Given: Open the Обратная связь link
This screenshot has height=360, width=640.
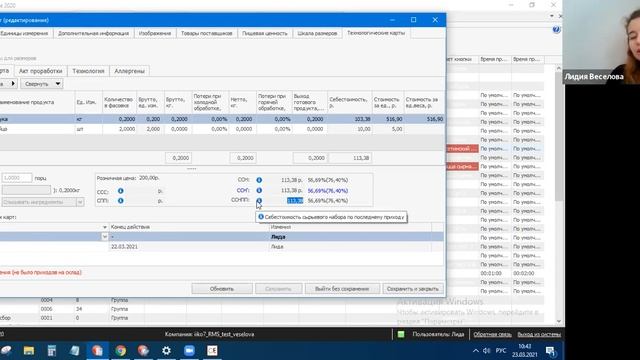Looking at the screenshot, I should pos(492,334).
